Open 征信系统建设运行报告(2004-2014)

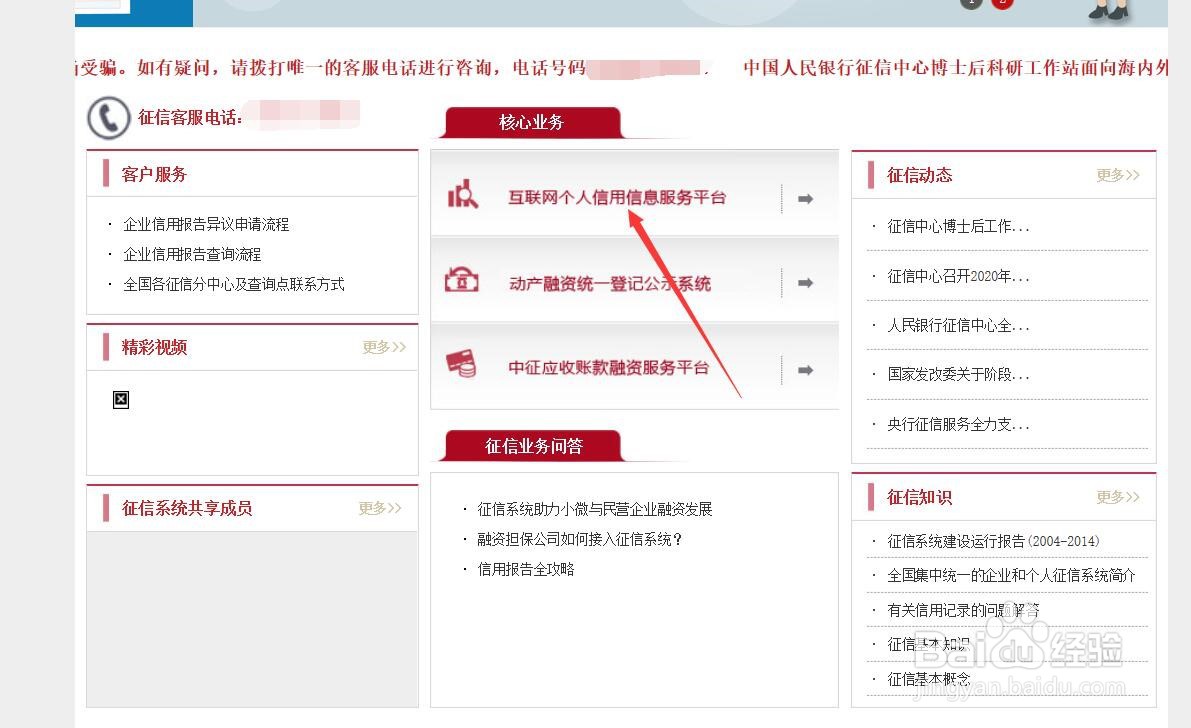click(x=994, y=541)
